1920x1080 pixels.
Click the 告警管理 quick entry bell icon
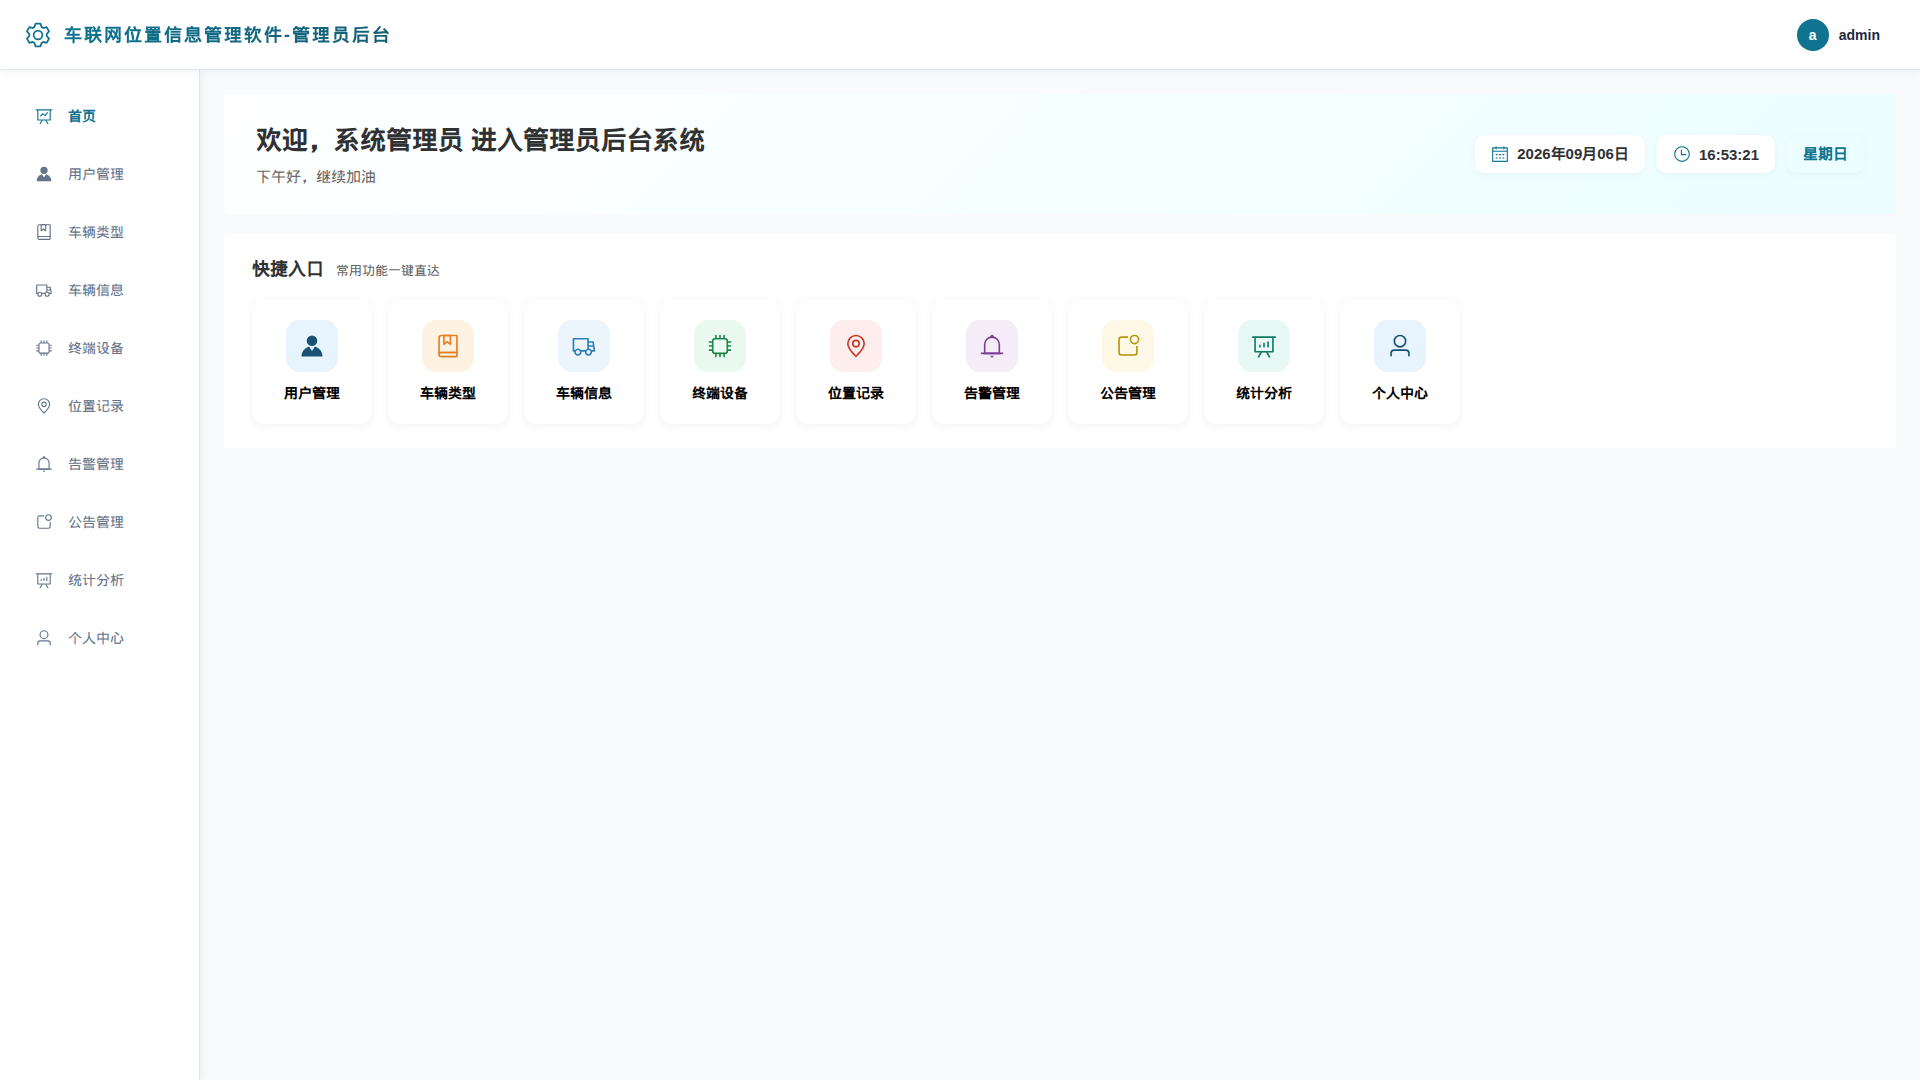tap(992, 346)
